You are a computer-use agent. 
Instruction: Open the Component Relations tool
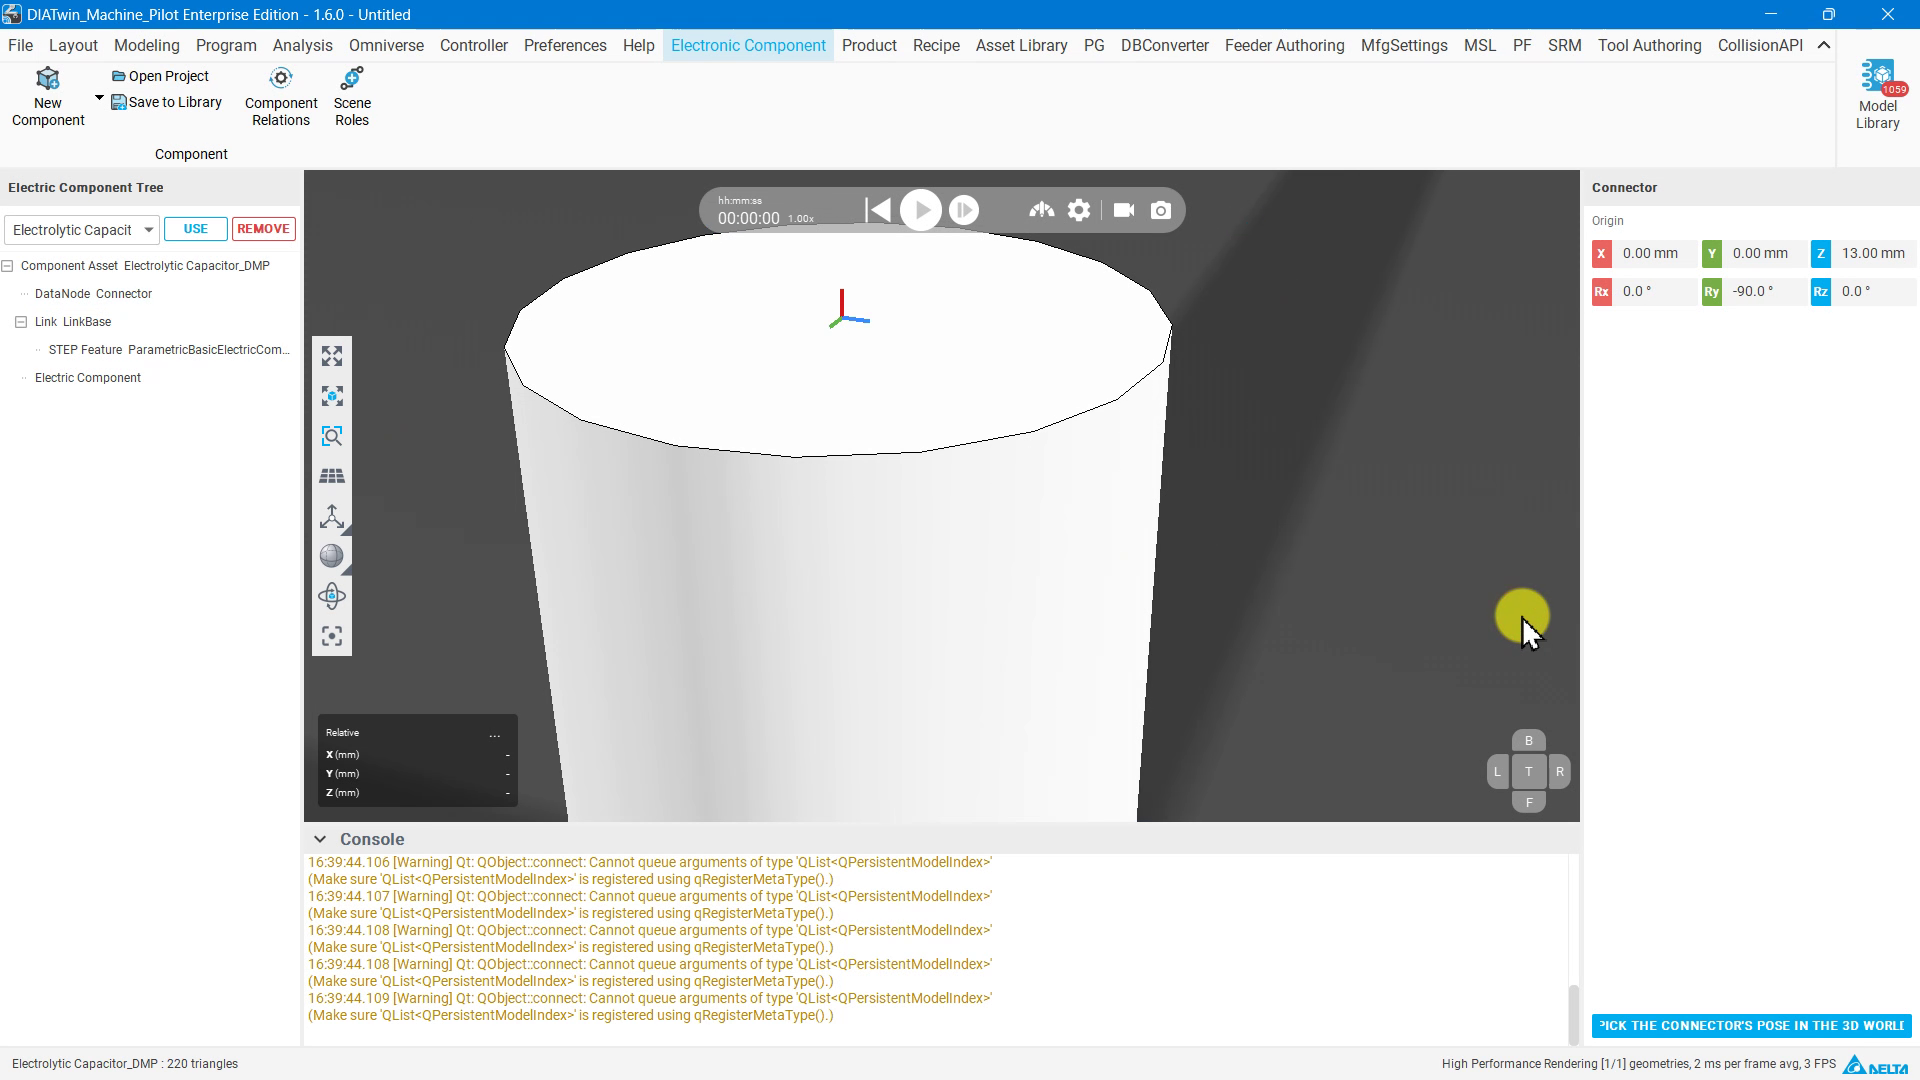click(x=281, y=97)
